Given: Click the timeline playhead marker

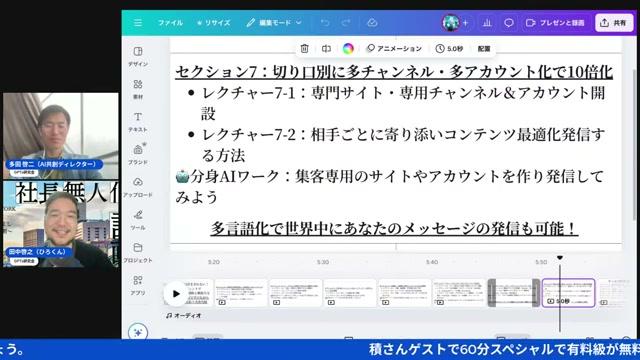Looking at the screenshot, I should tap(560, 258).
